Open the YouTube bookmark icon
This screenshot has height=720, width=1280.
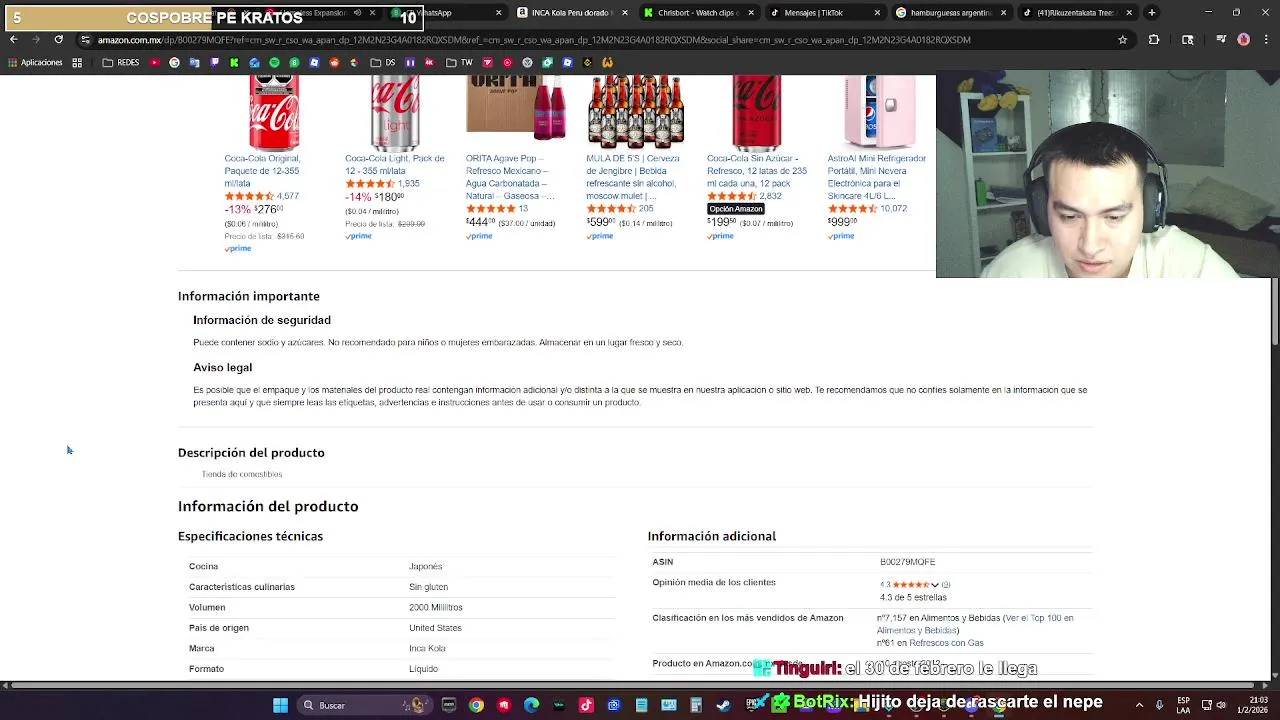point(155,62)
